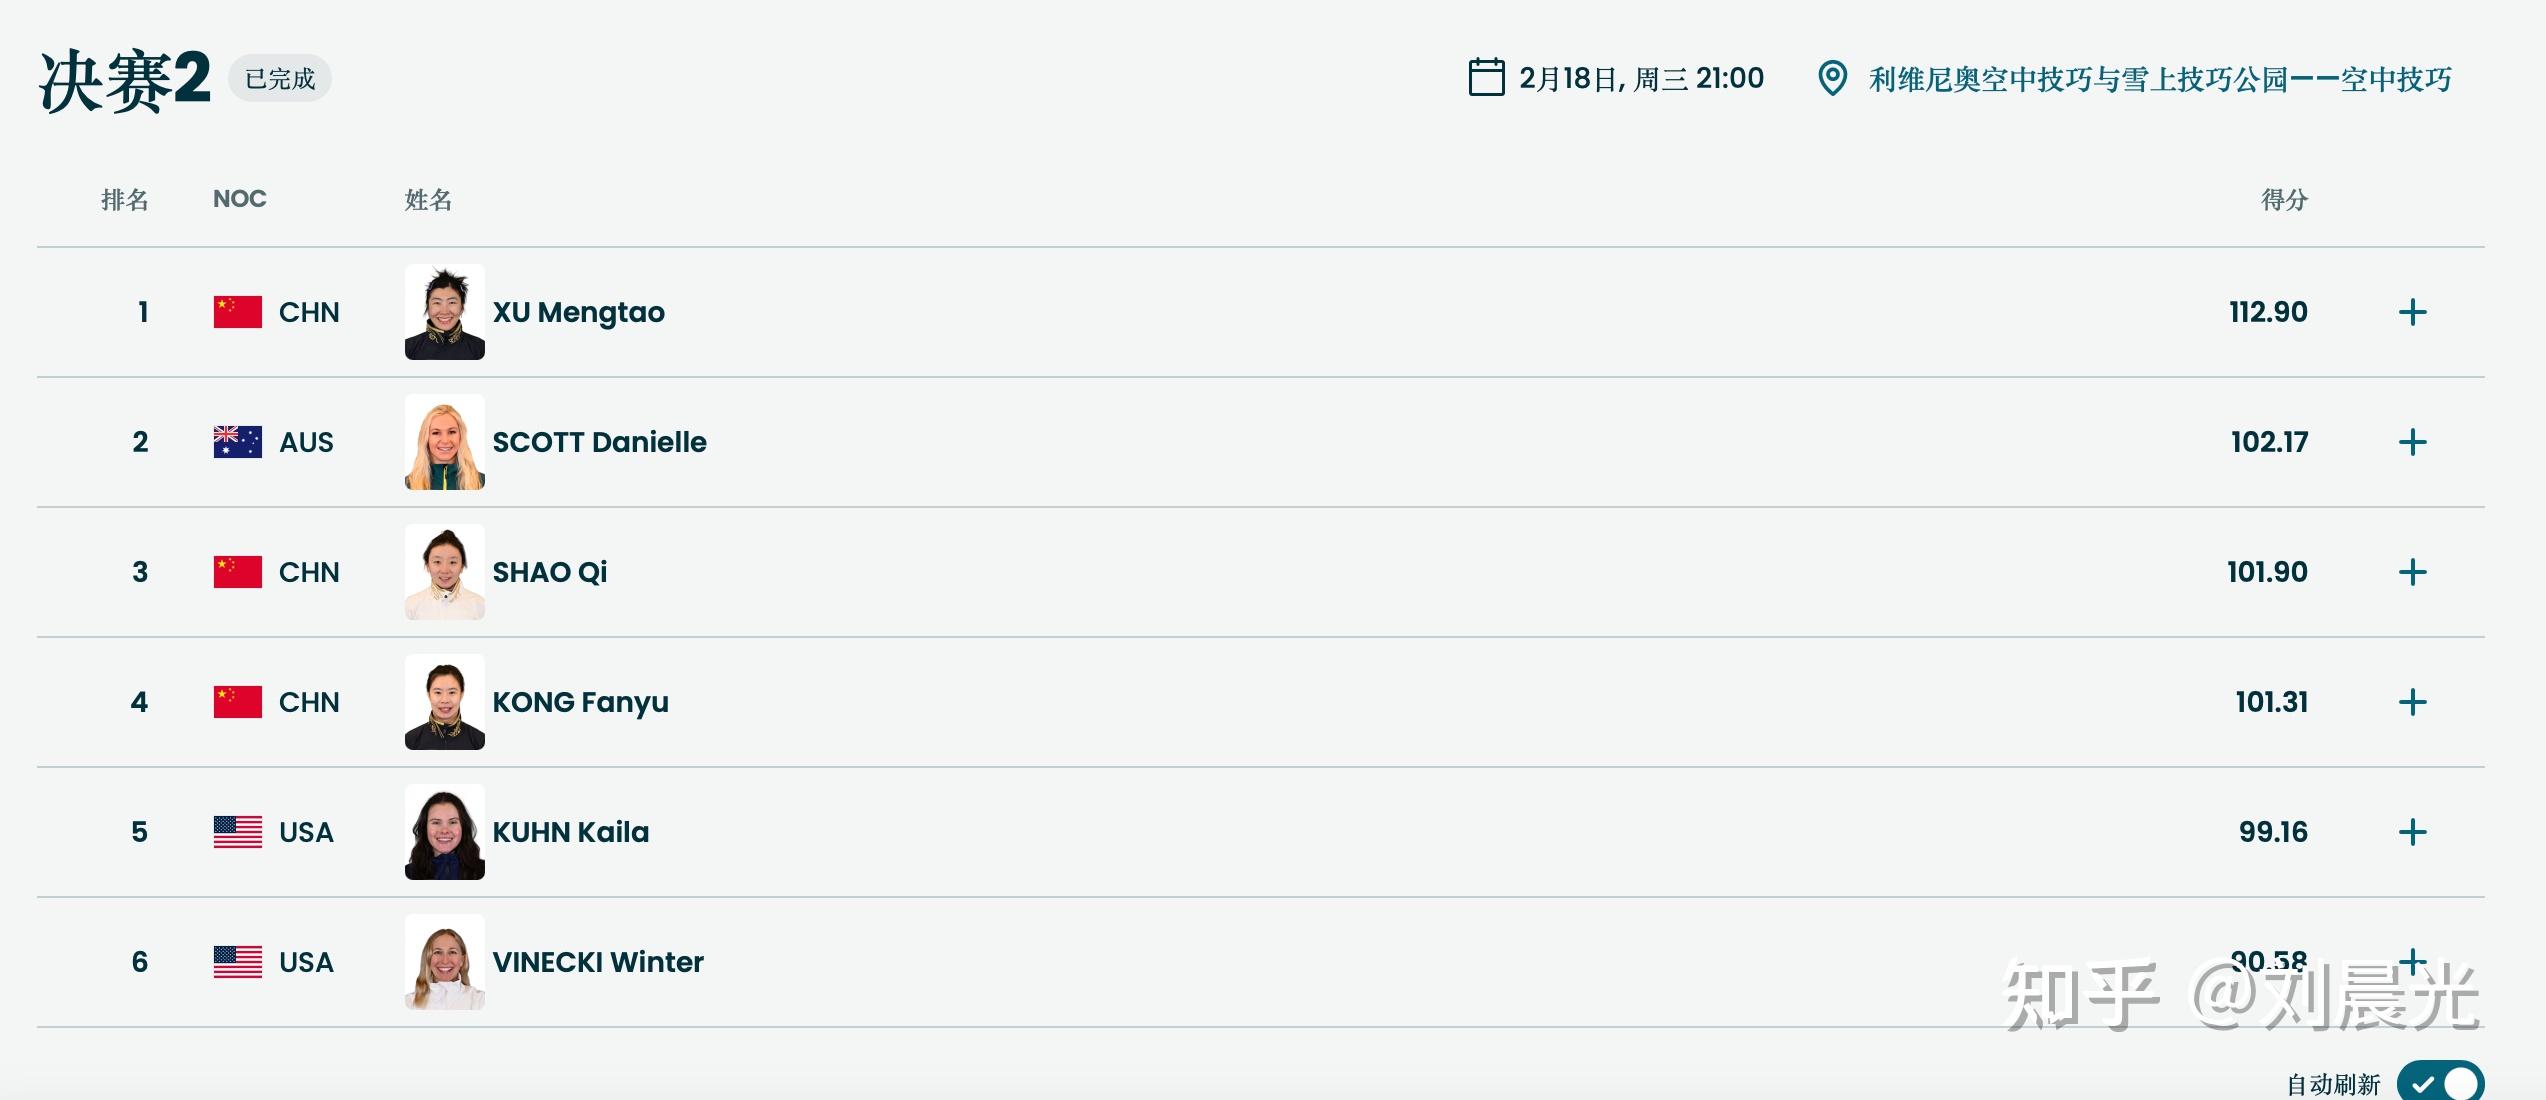
Task: Open XU Mengtao's athlete photo
Action: click(x=445, y=312)
